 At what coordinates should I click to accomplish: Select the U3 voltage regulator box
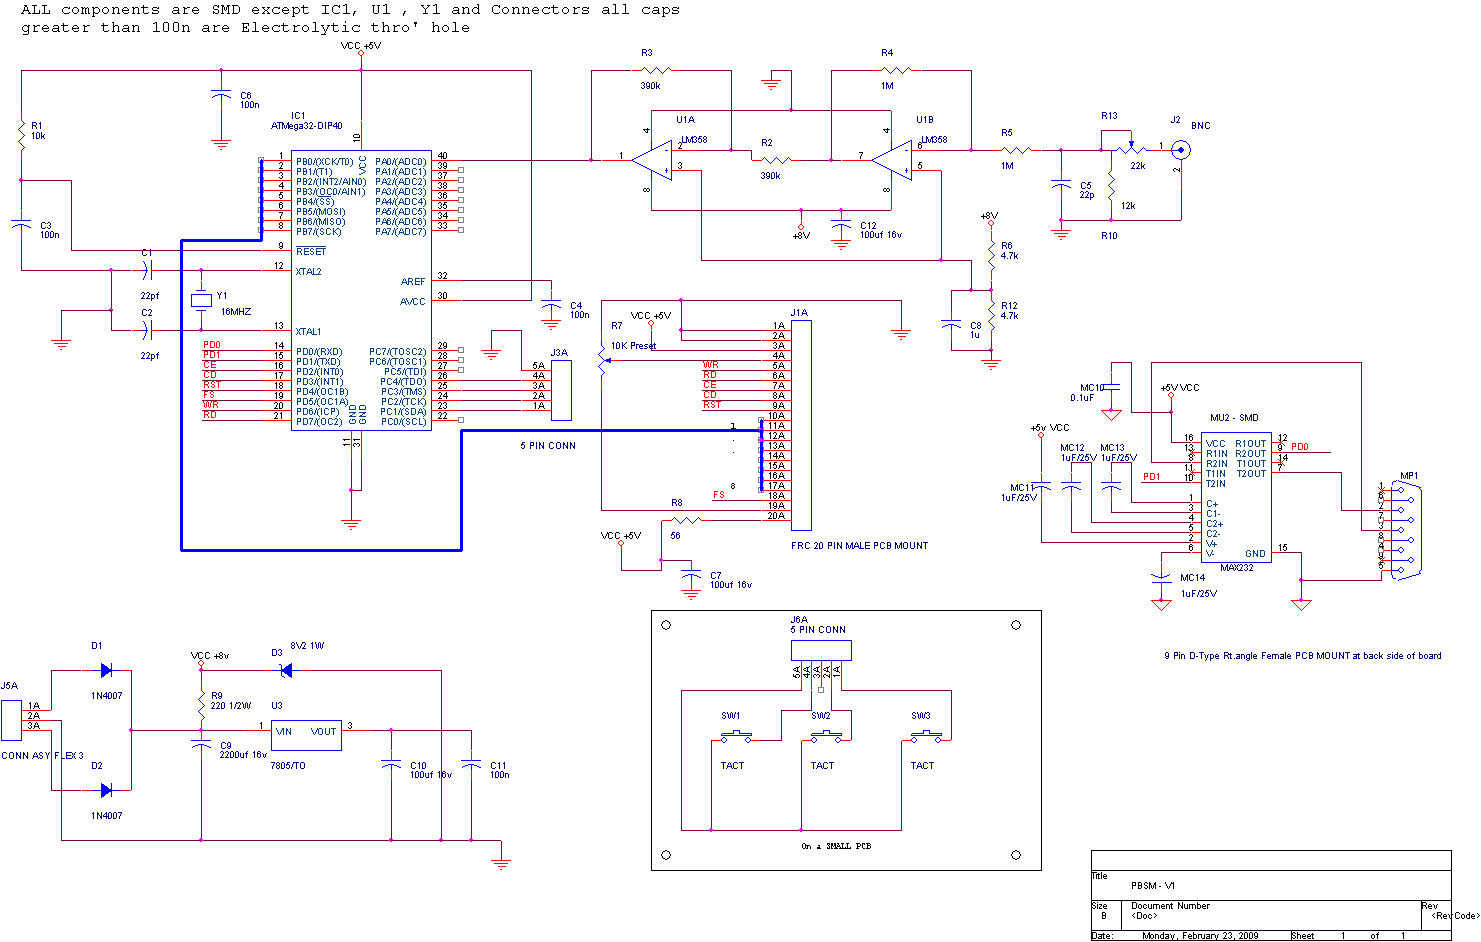click(306, 735)
